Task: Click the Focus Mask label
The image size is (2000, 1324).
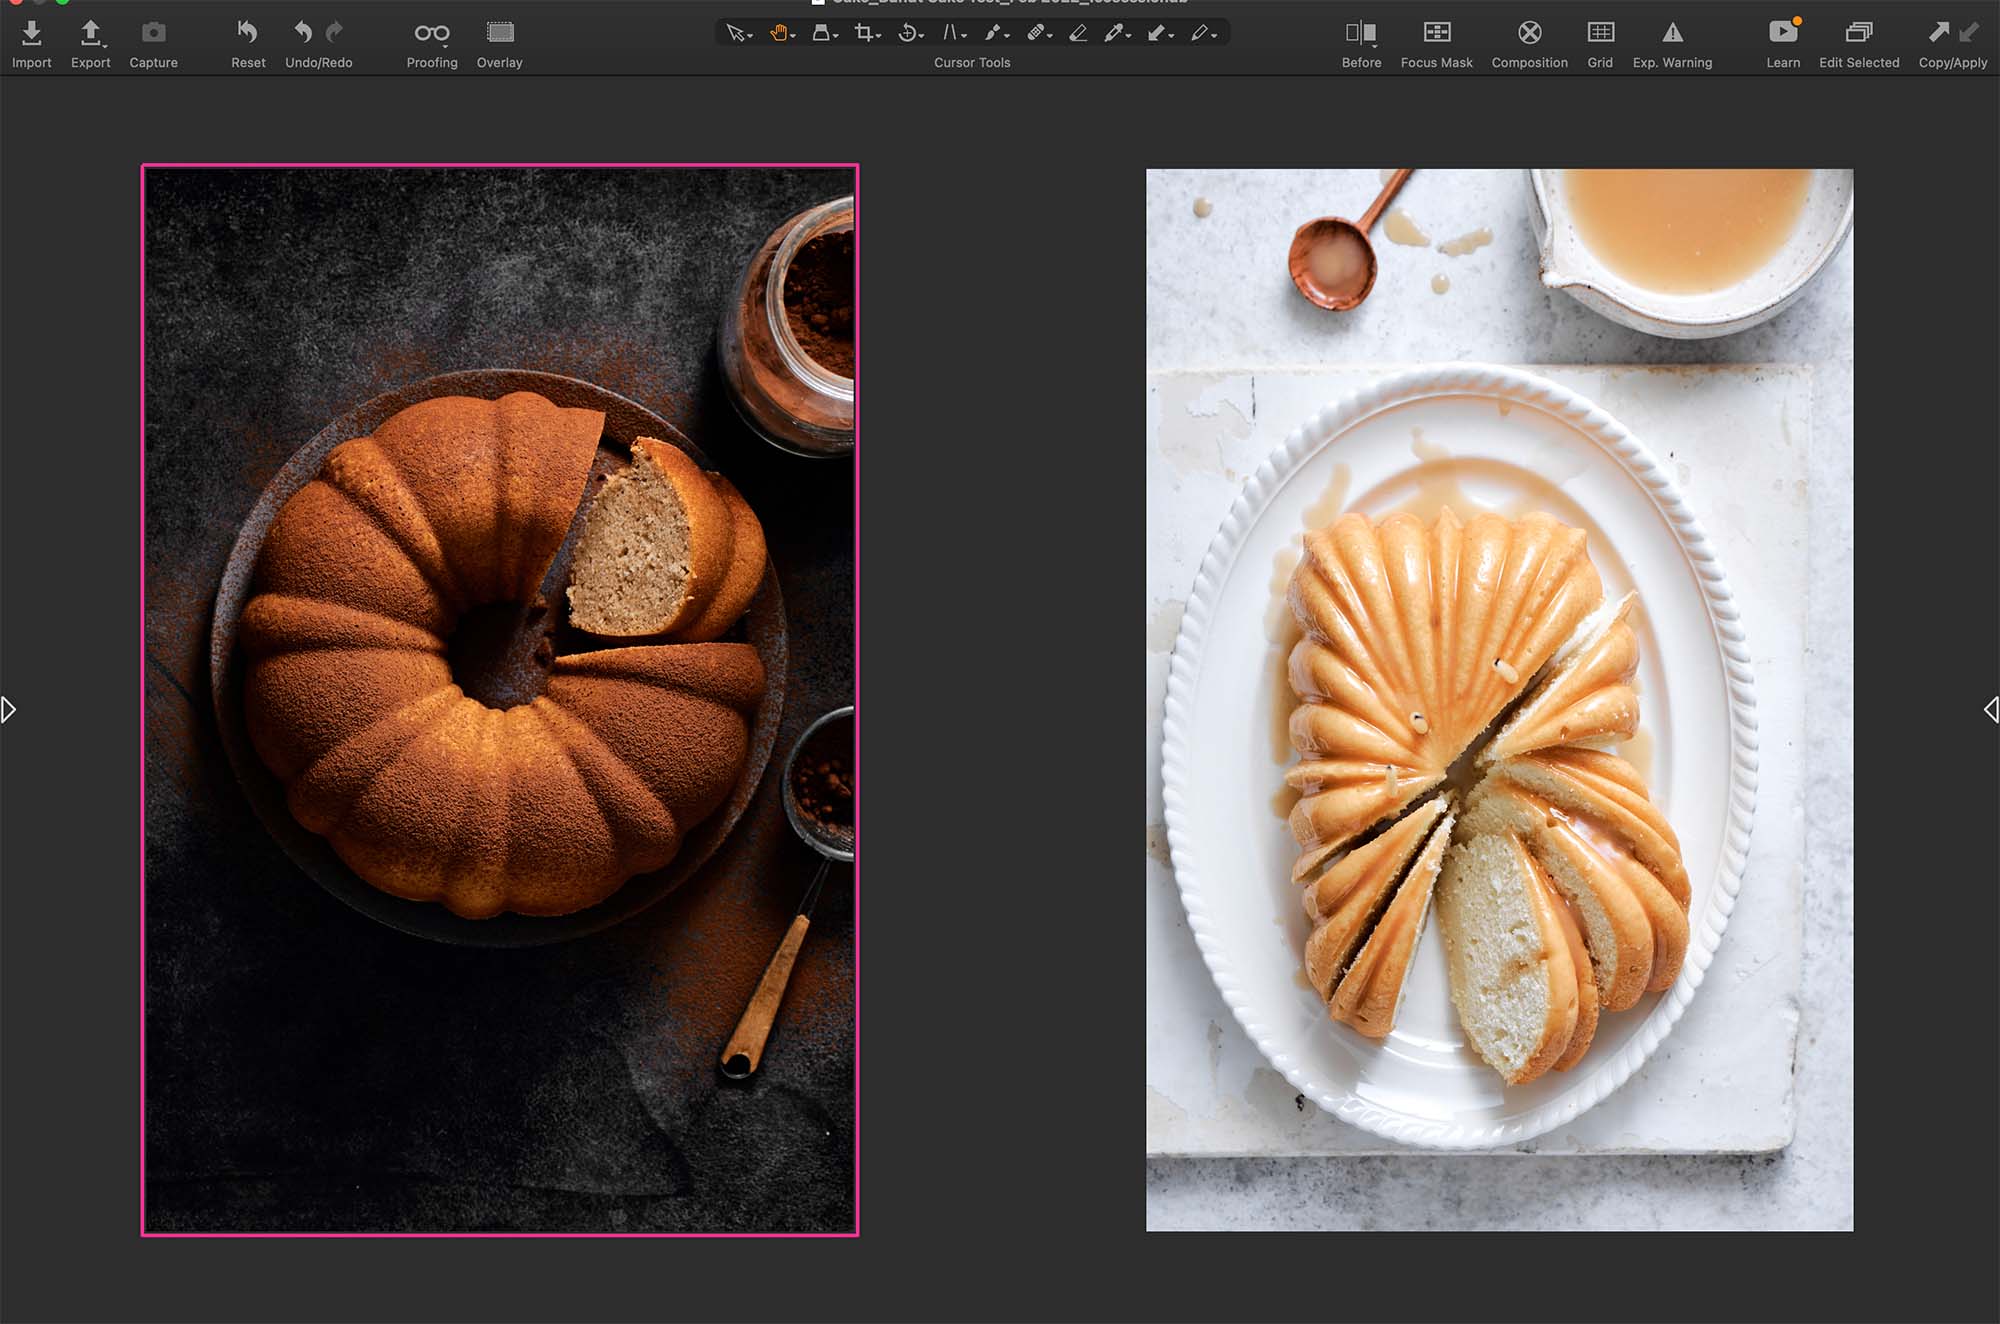Action: tap(1437, 63)
